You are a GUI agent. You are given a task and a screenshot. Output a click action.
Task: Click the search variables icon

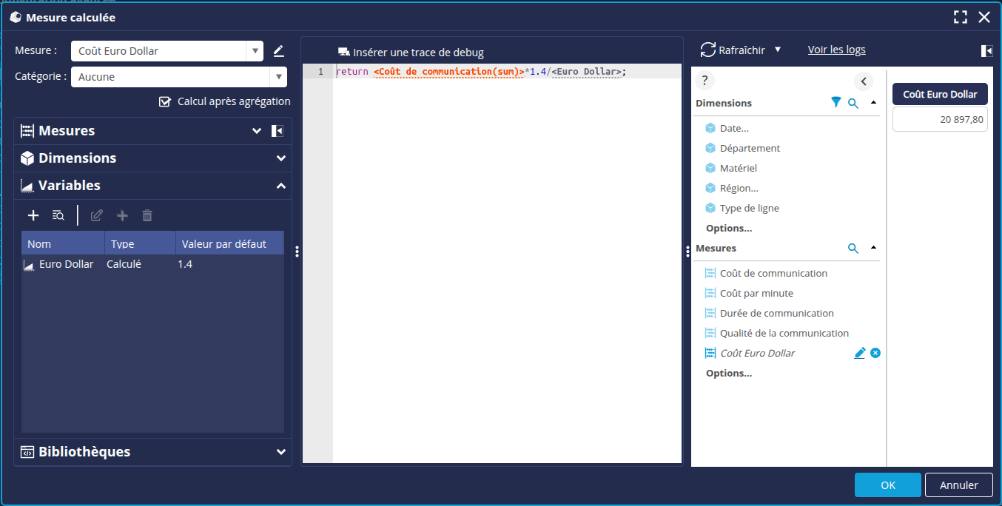(x=58, y=215)
